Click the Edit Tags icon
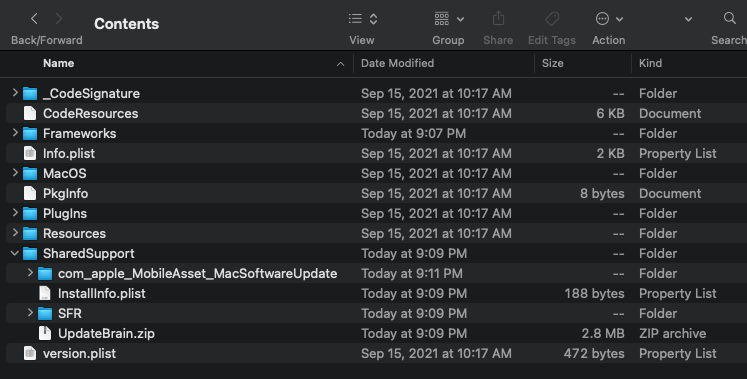The width and height of the screenshot is (747, 379). click(552, 19)
